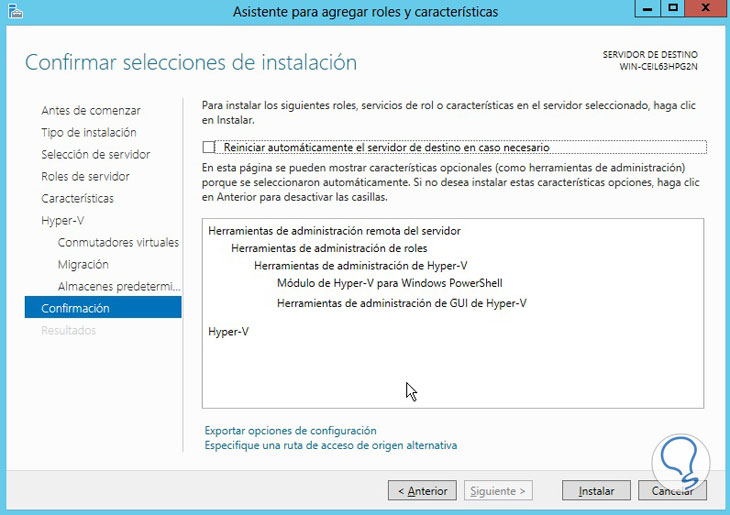Click the 'Cancelar' button
The image size is (730, 515).
672,491
